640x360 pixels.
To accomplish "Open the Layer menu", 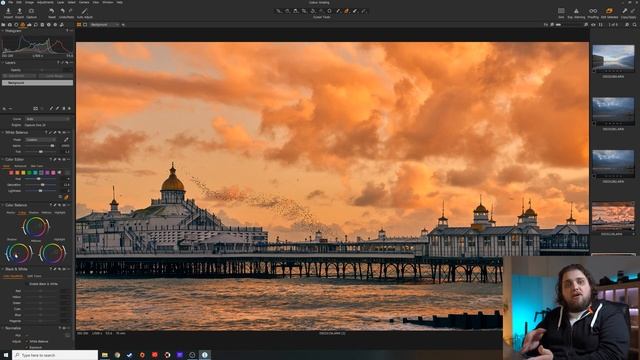I will 60,2.
